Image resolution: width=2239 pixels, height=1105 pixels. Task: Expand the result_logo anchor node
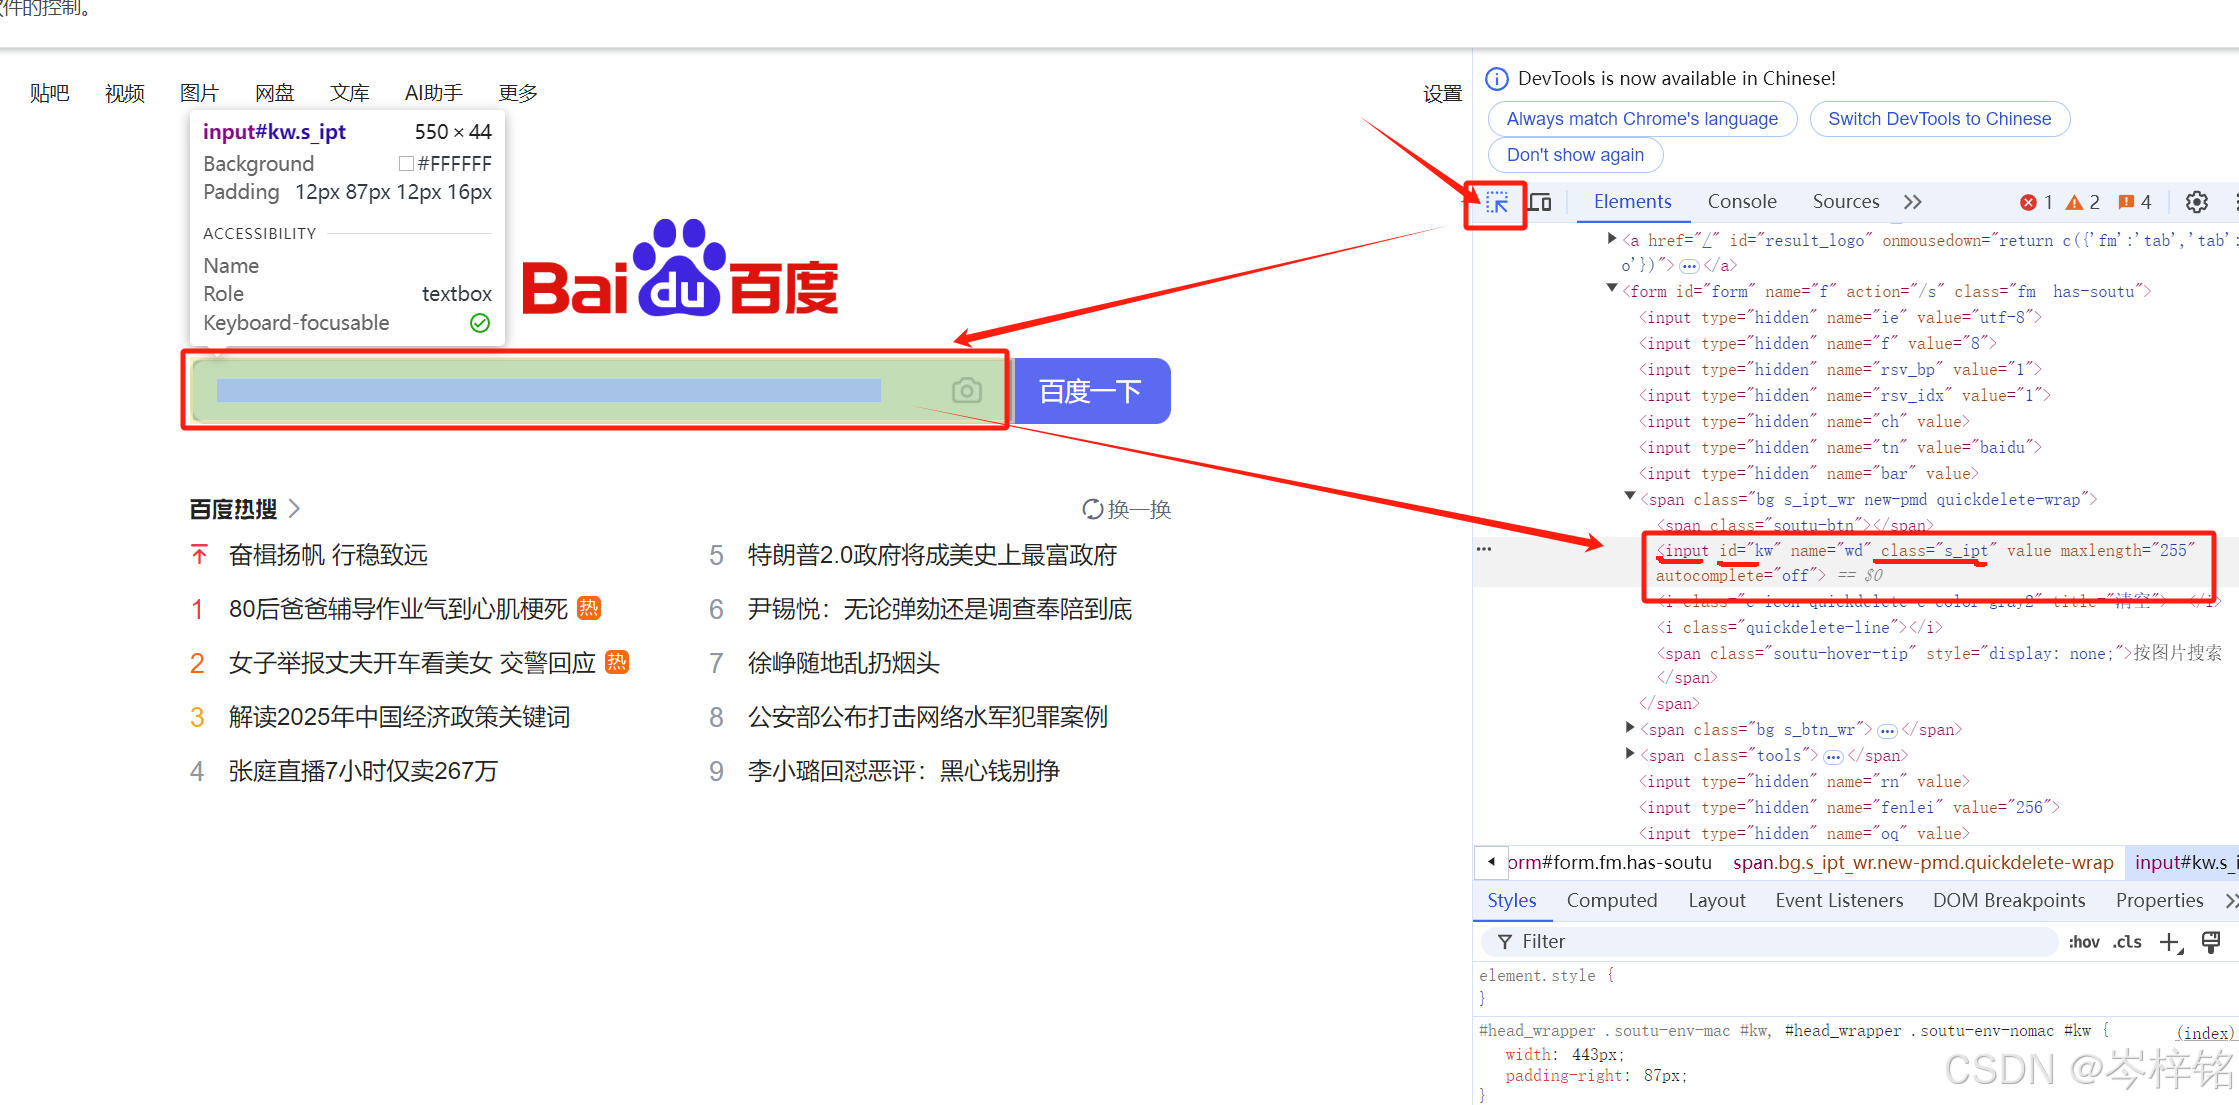click(x=1611, y=238)
